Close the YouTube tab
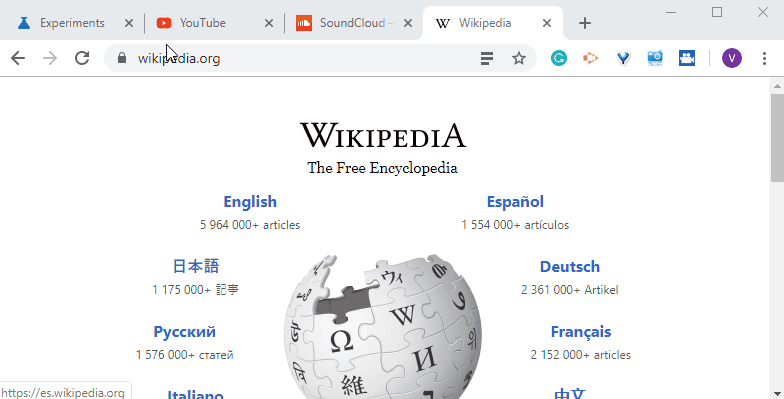 (269, 23)
